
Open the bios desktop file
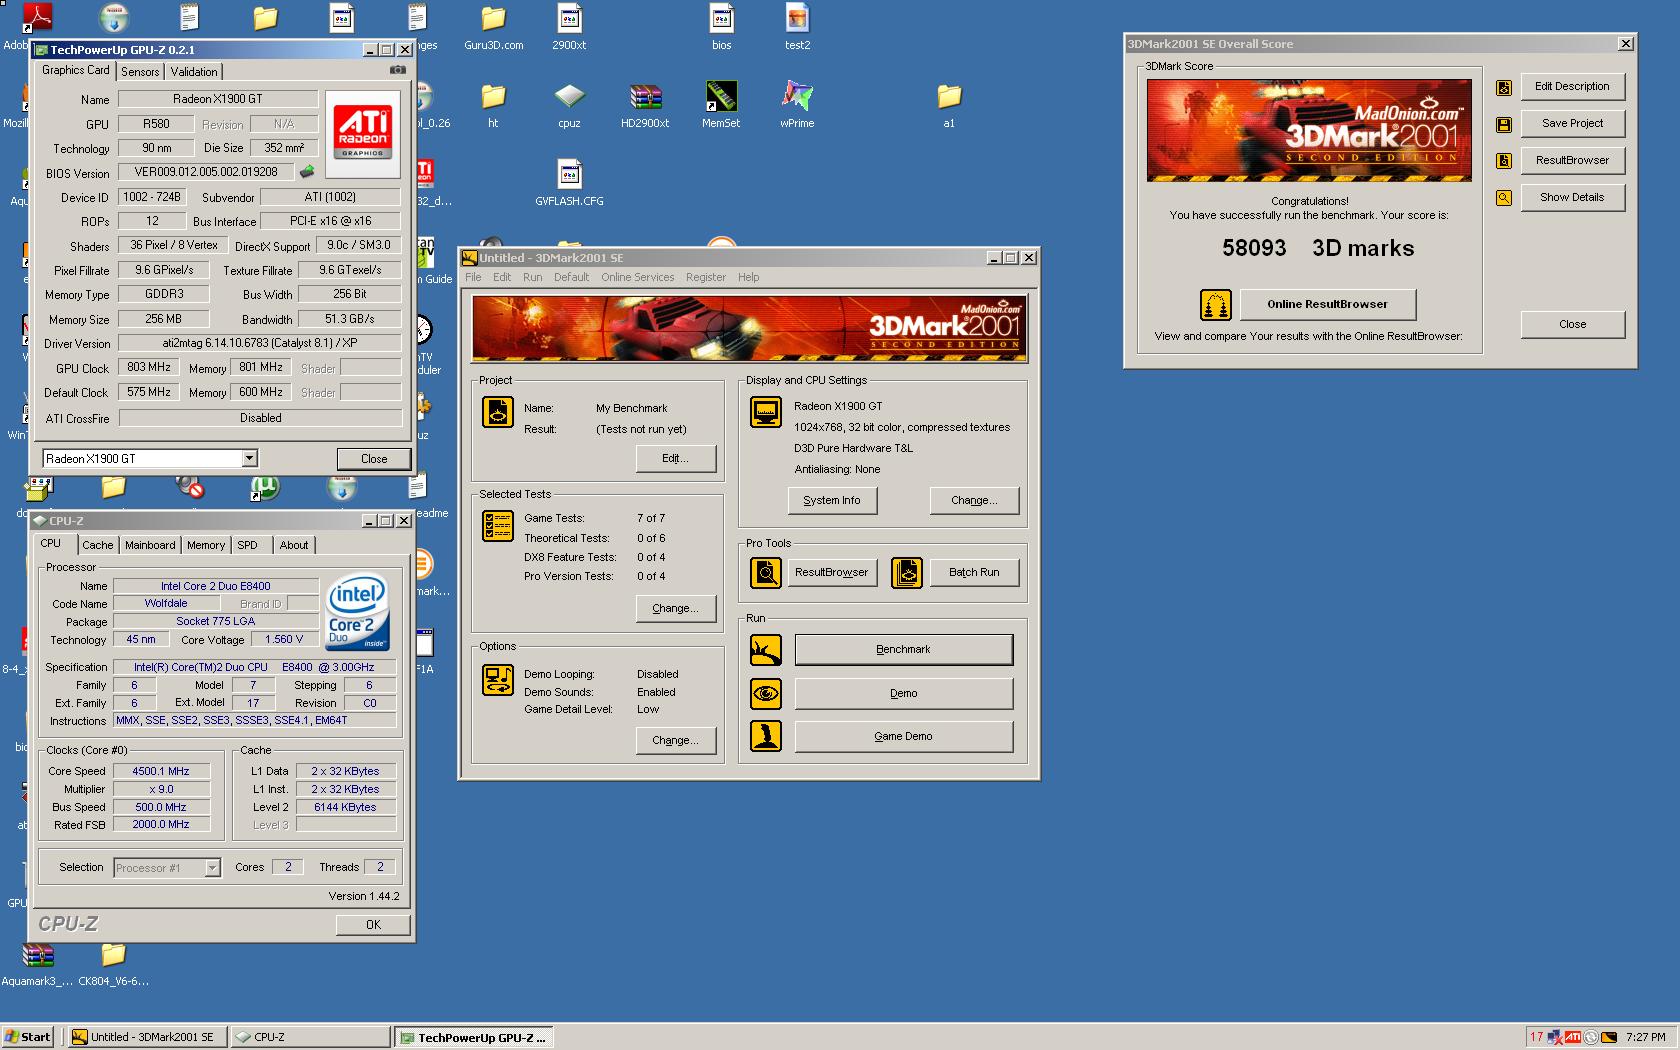click(721, 28)
